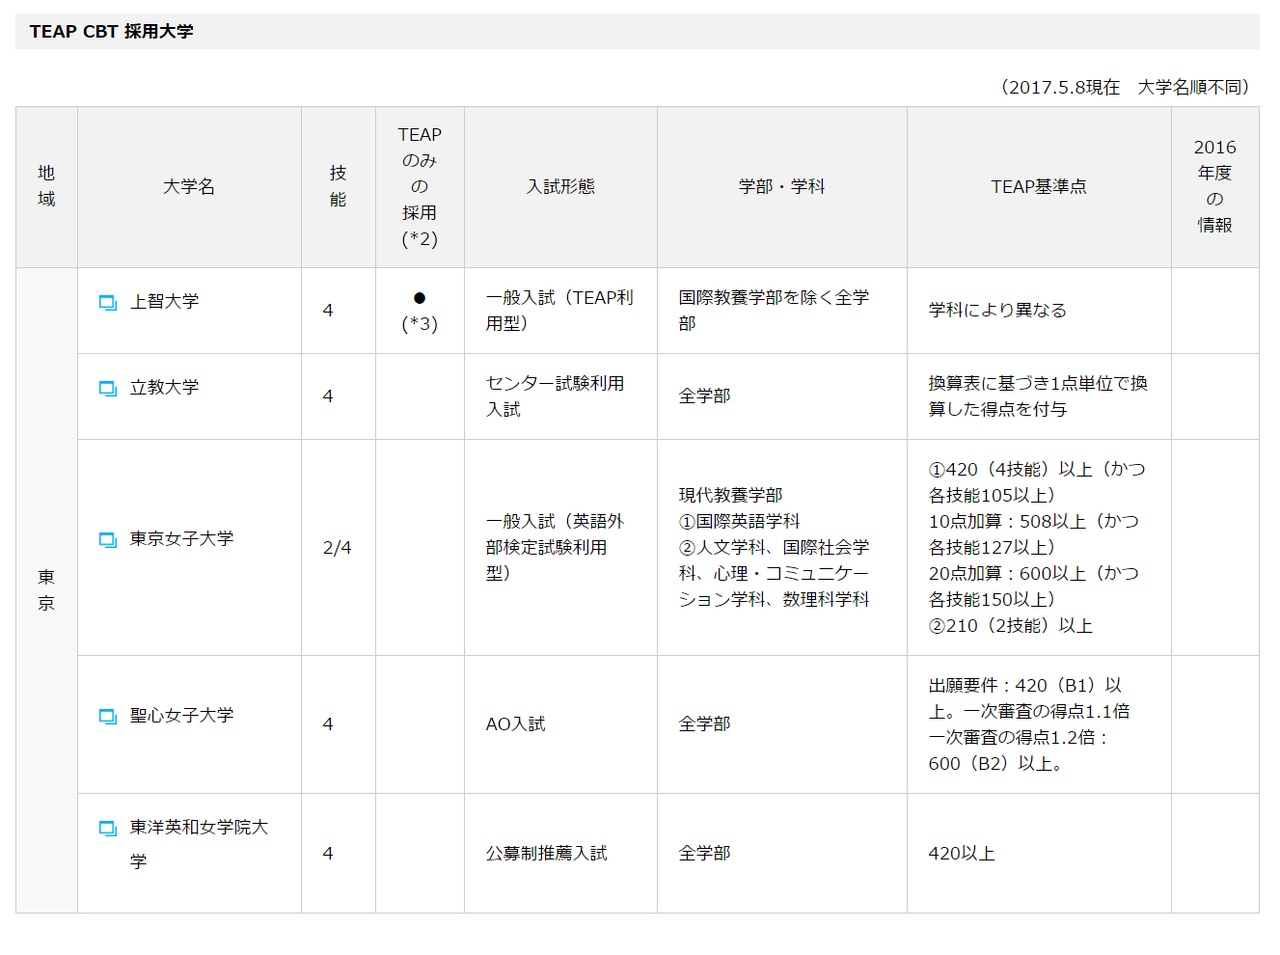Click the TEAP CBT 採用大学 heading

click(112, 32)
